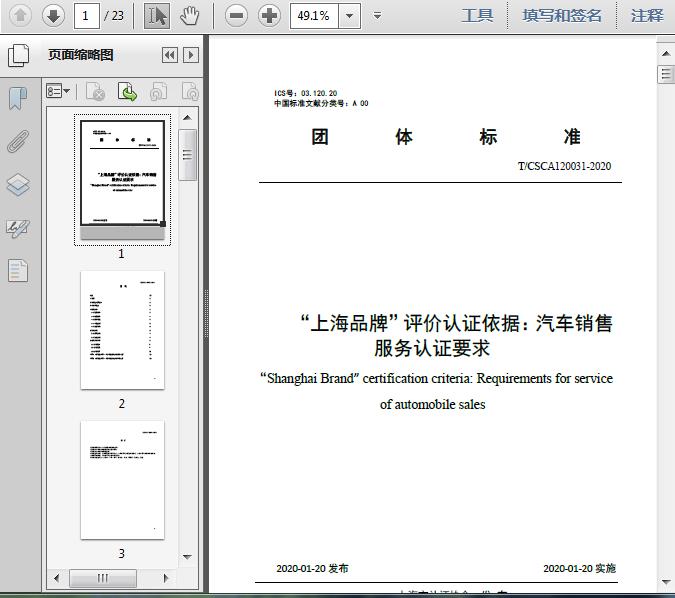Click the 页面缩略图 panel title
The height and width of the screenshot is (598, 675).
[x=81, y=55]
